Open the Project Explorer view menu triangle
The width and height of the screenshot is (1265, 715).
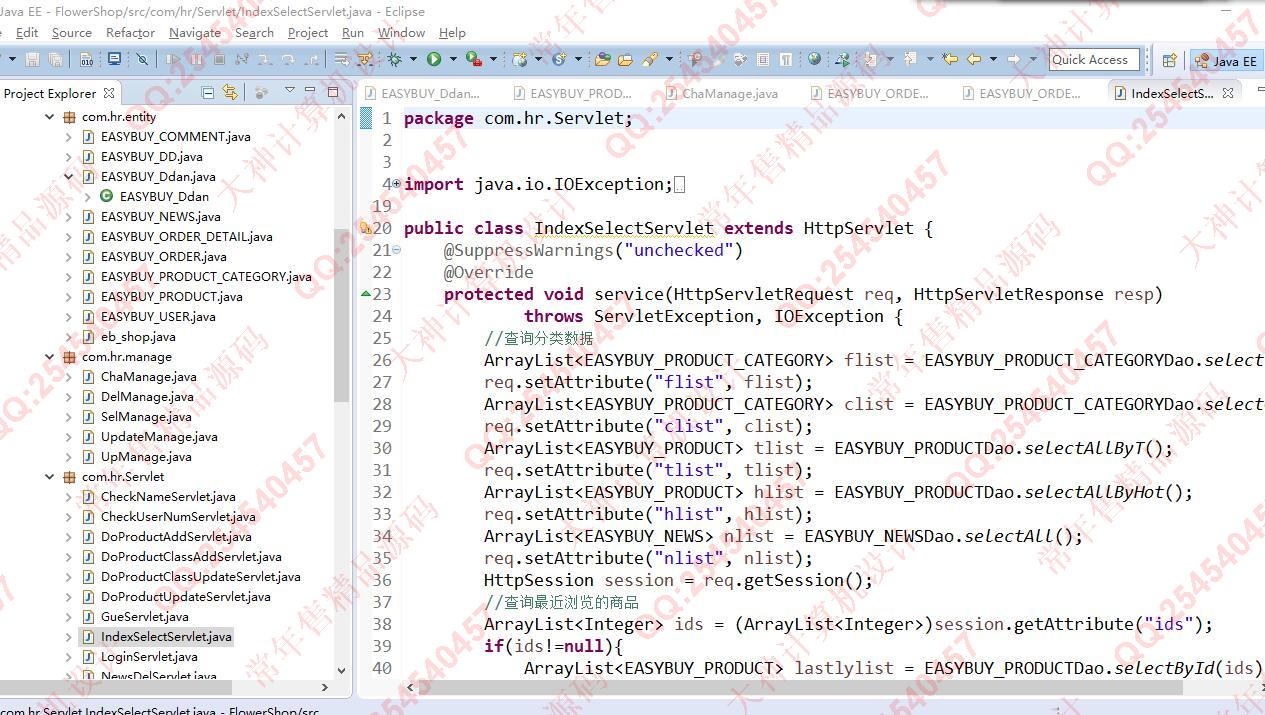pyautogui.click(x=289, y=90)
